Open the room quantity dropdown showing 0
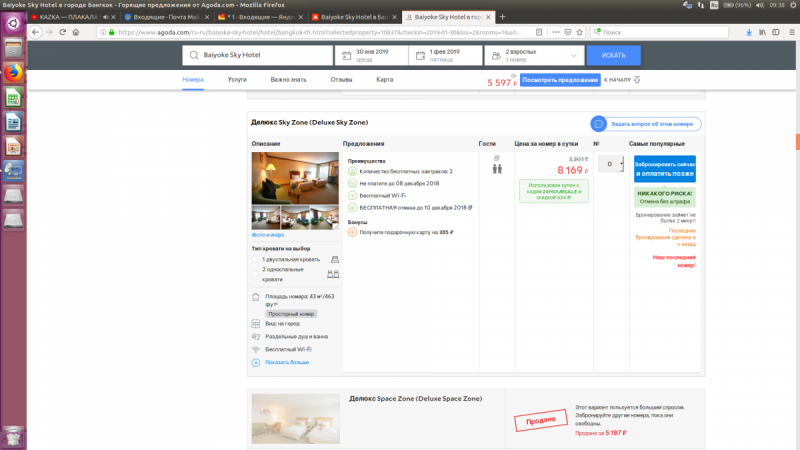This screenshot has height=450, width=800. tap(611, 164)
